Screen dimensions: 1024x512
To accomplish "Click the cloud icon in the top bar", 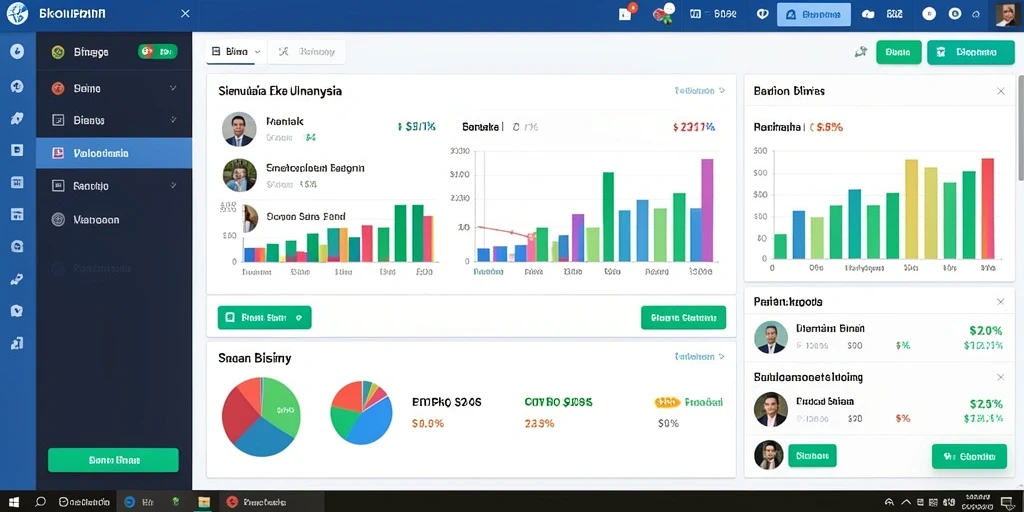I will (868, 14).
